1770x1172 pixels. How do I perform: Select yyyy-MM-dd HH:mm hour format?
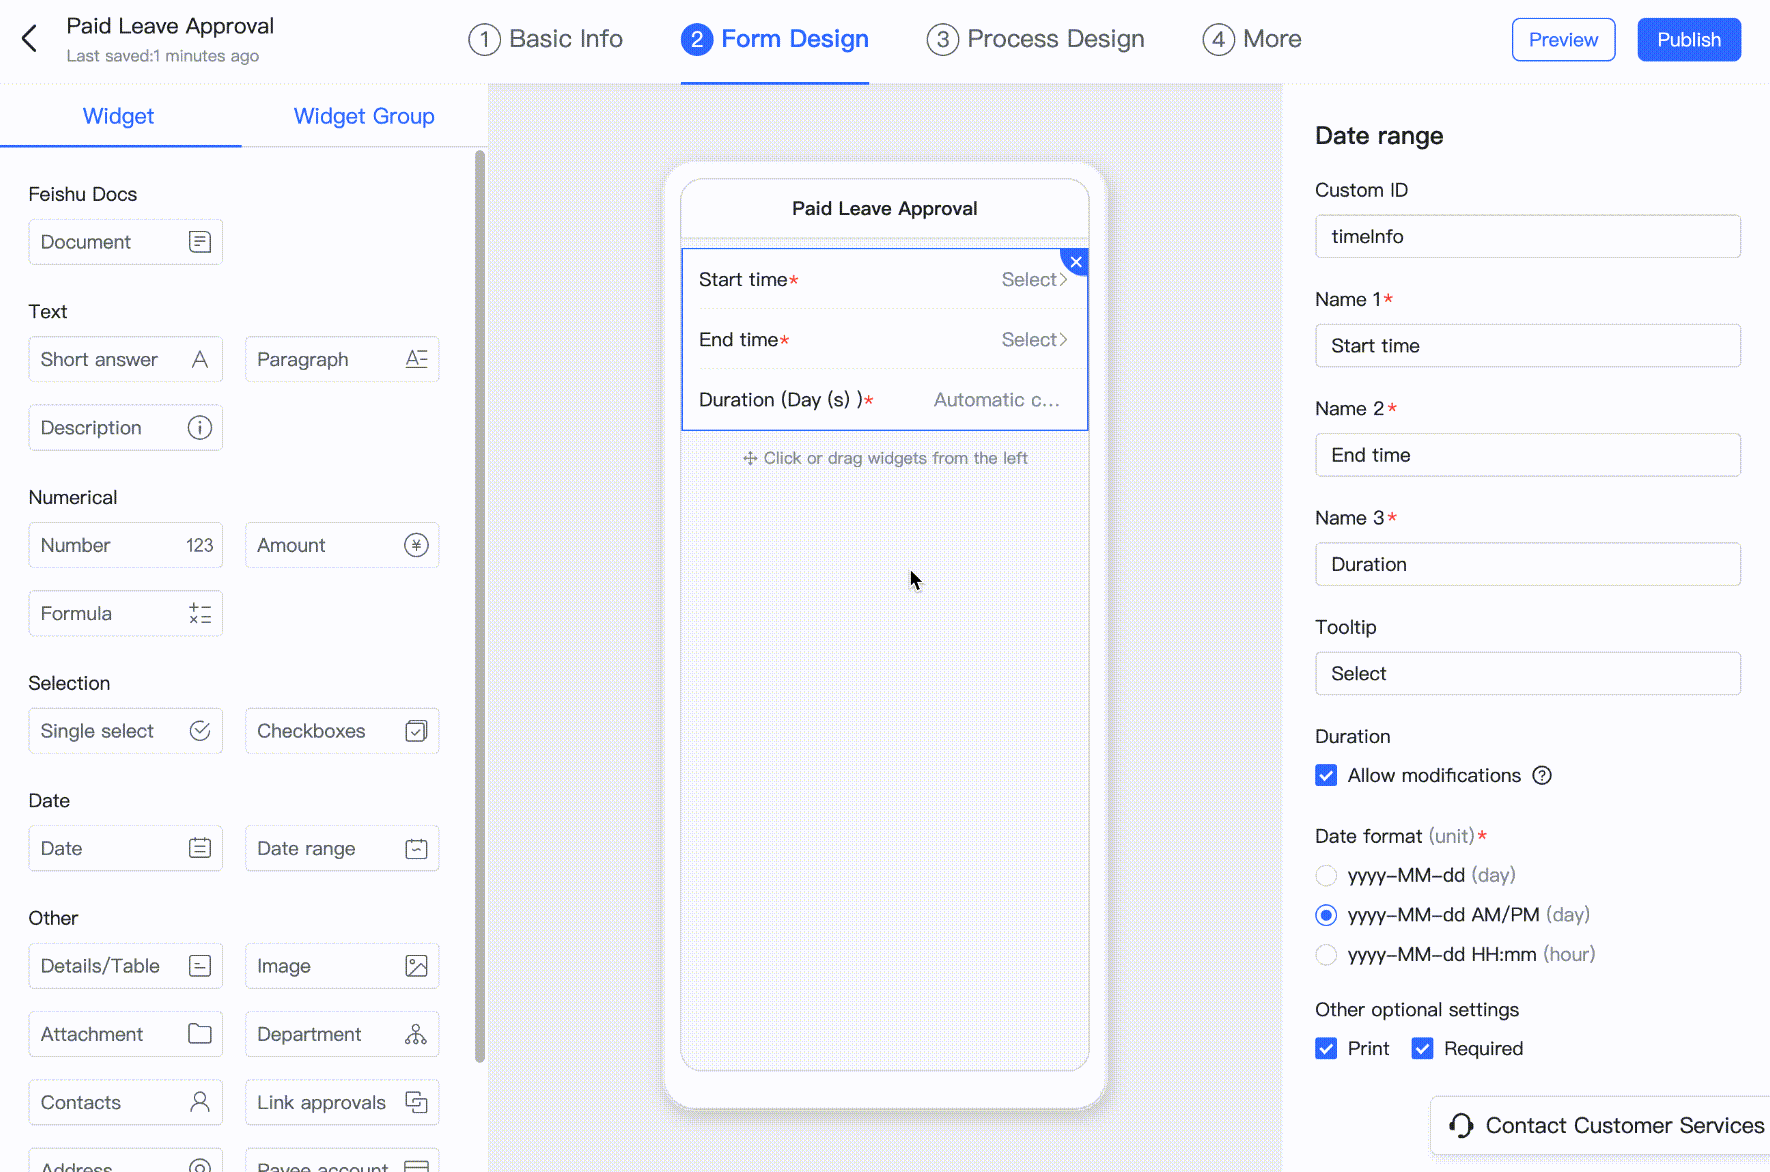tap(1326, 955)
